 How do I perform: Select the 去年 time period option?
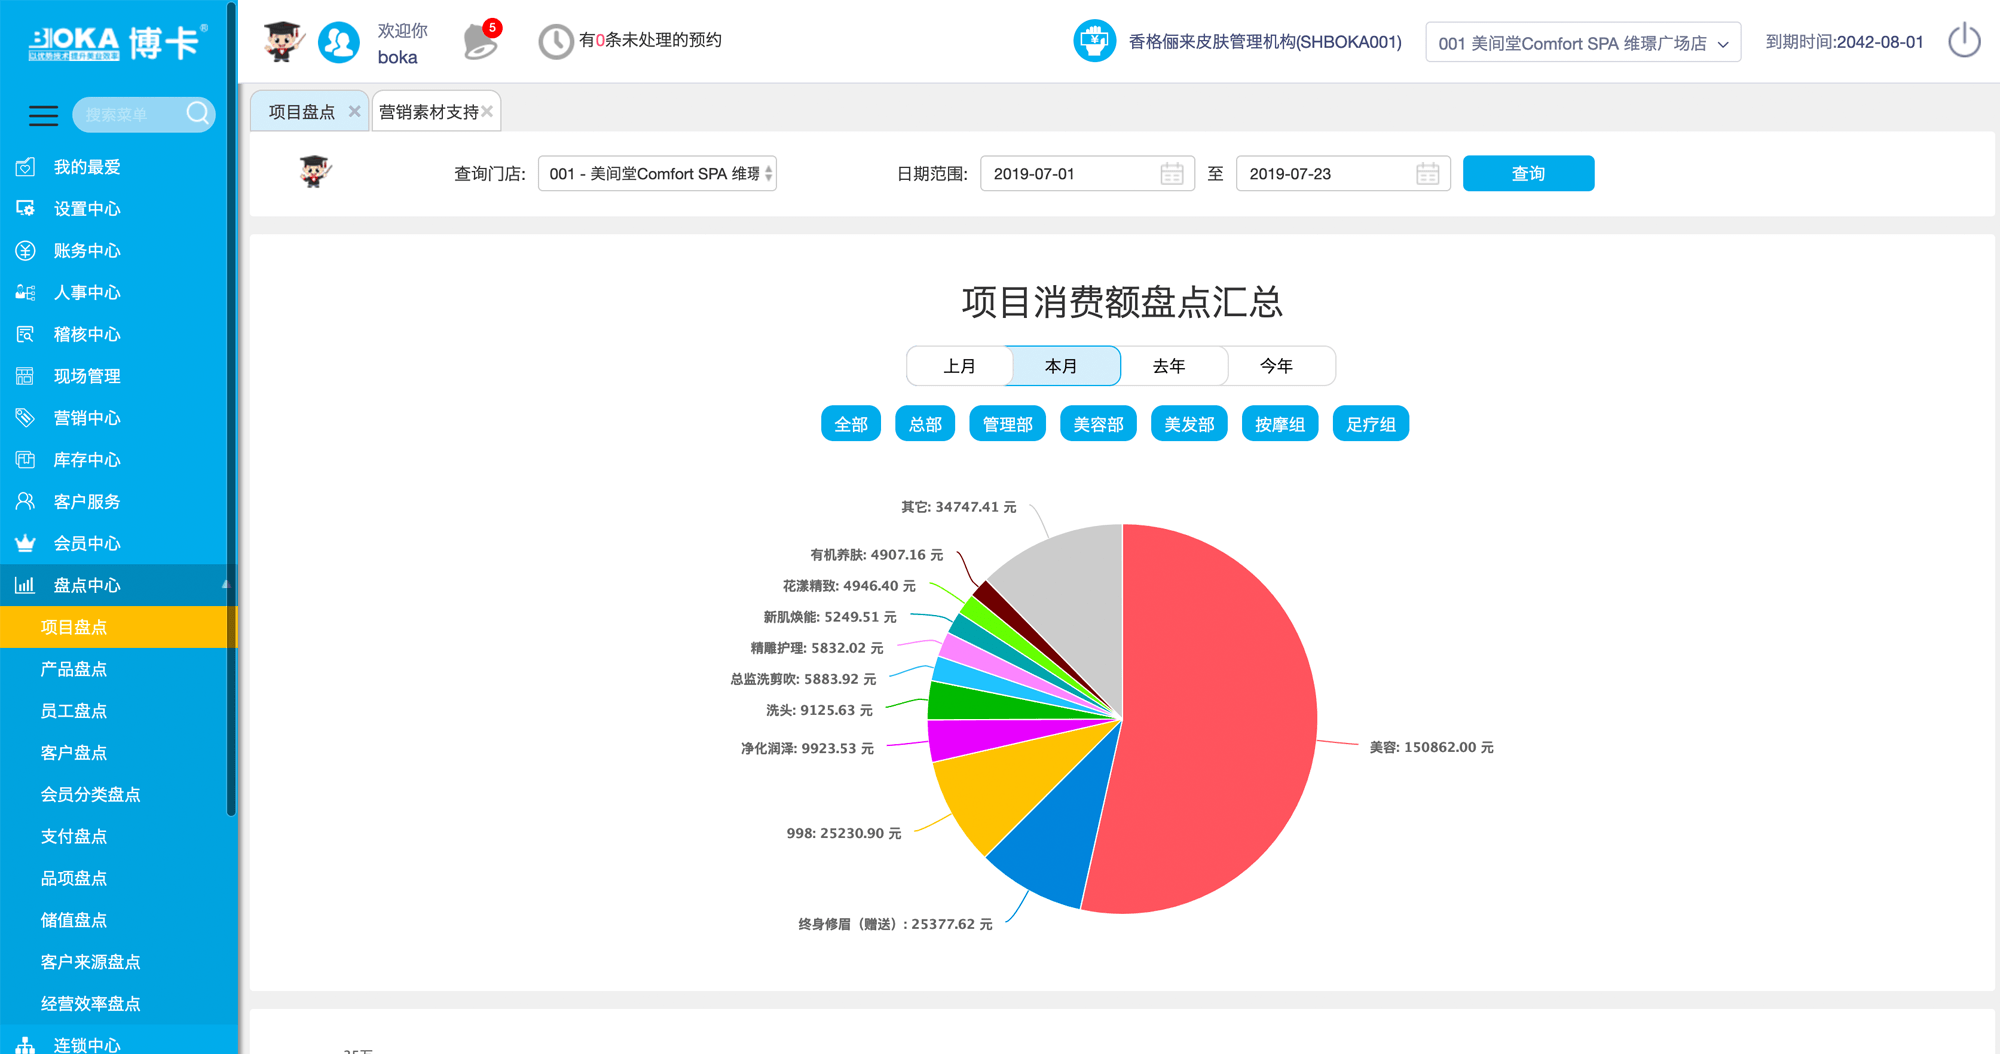click(1172, 366)
